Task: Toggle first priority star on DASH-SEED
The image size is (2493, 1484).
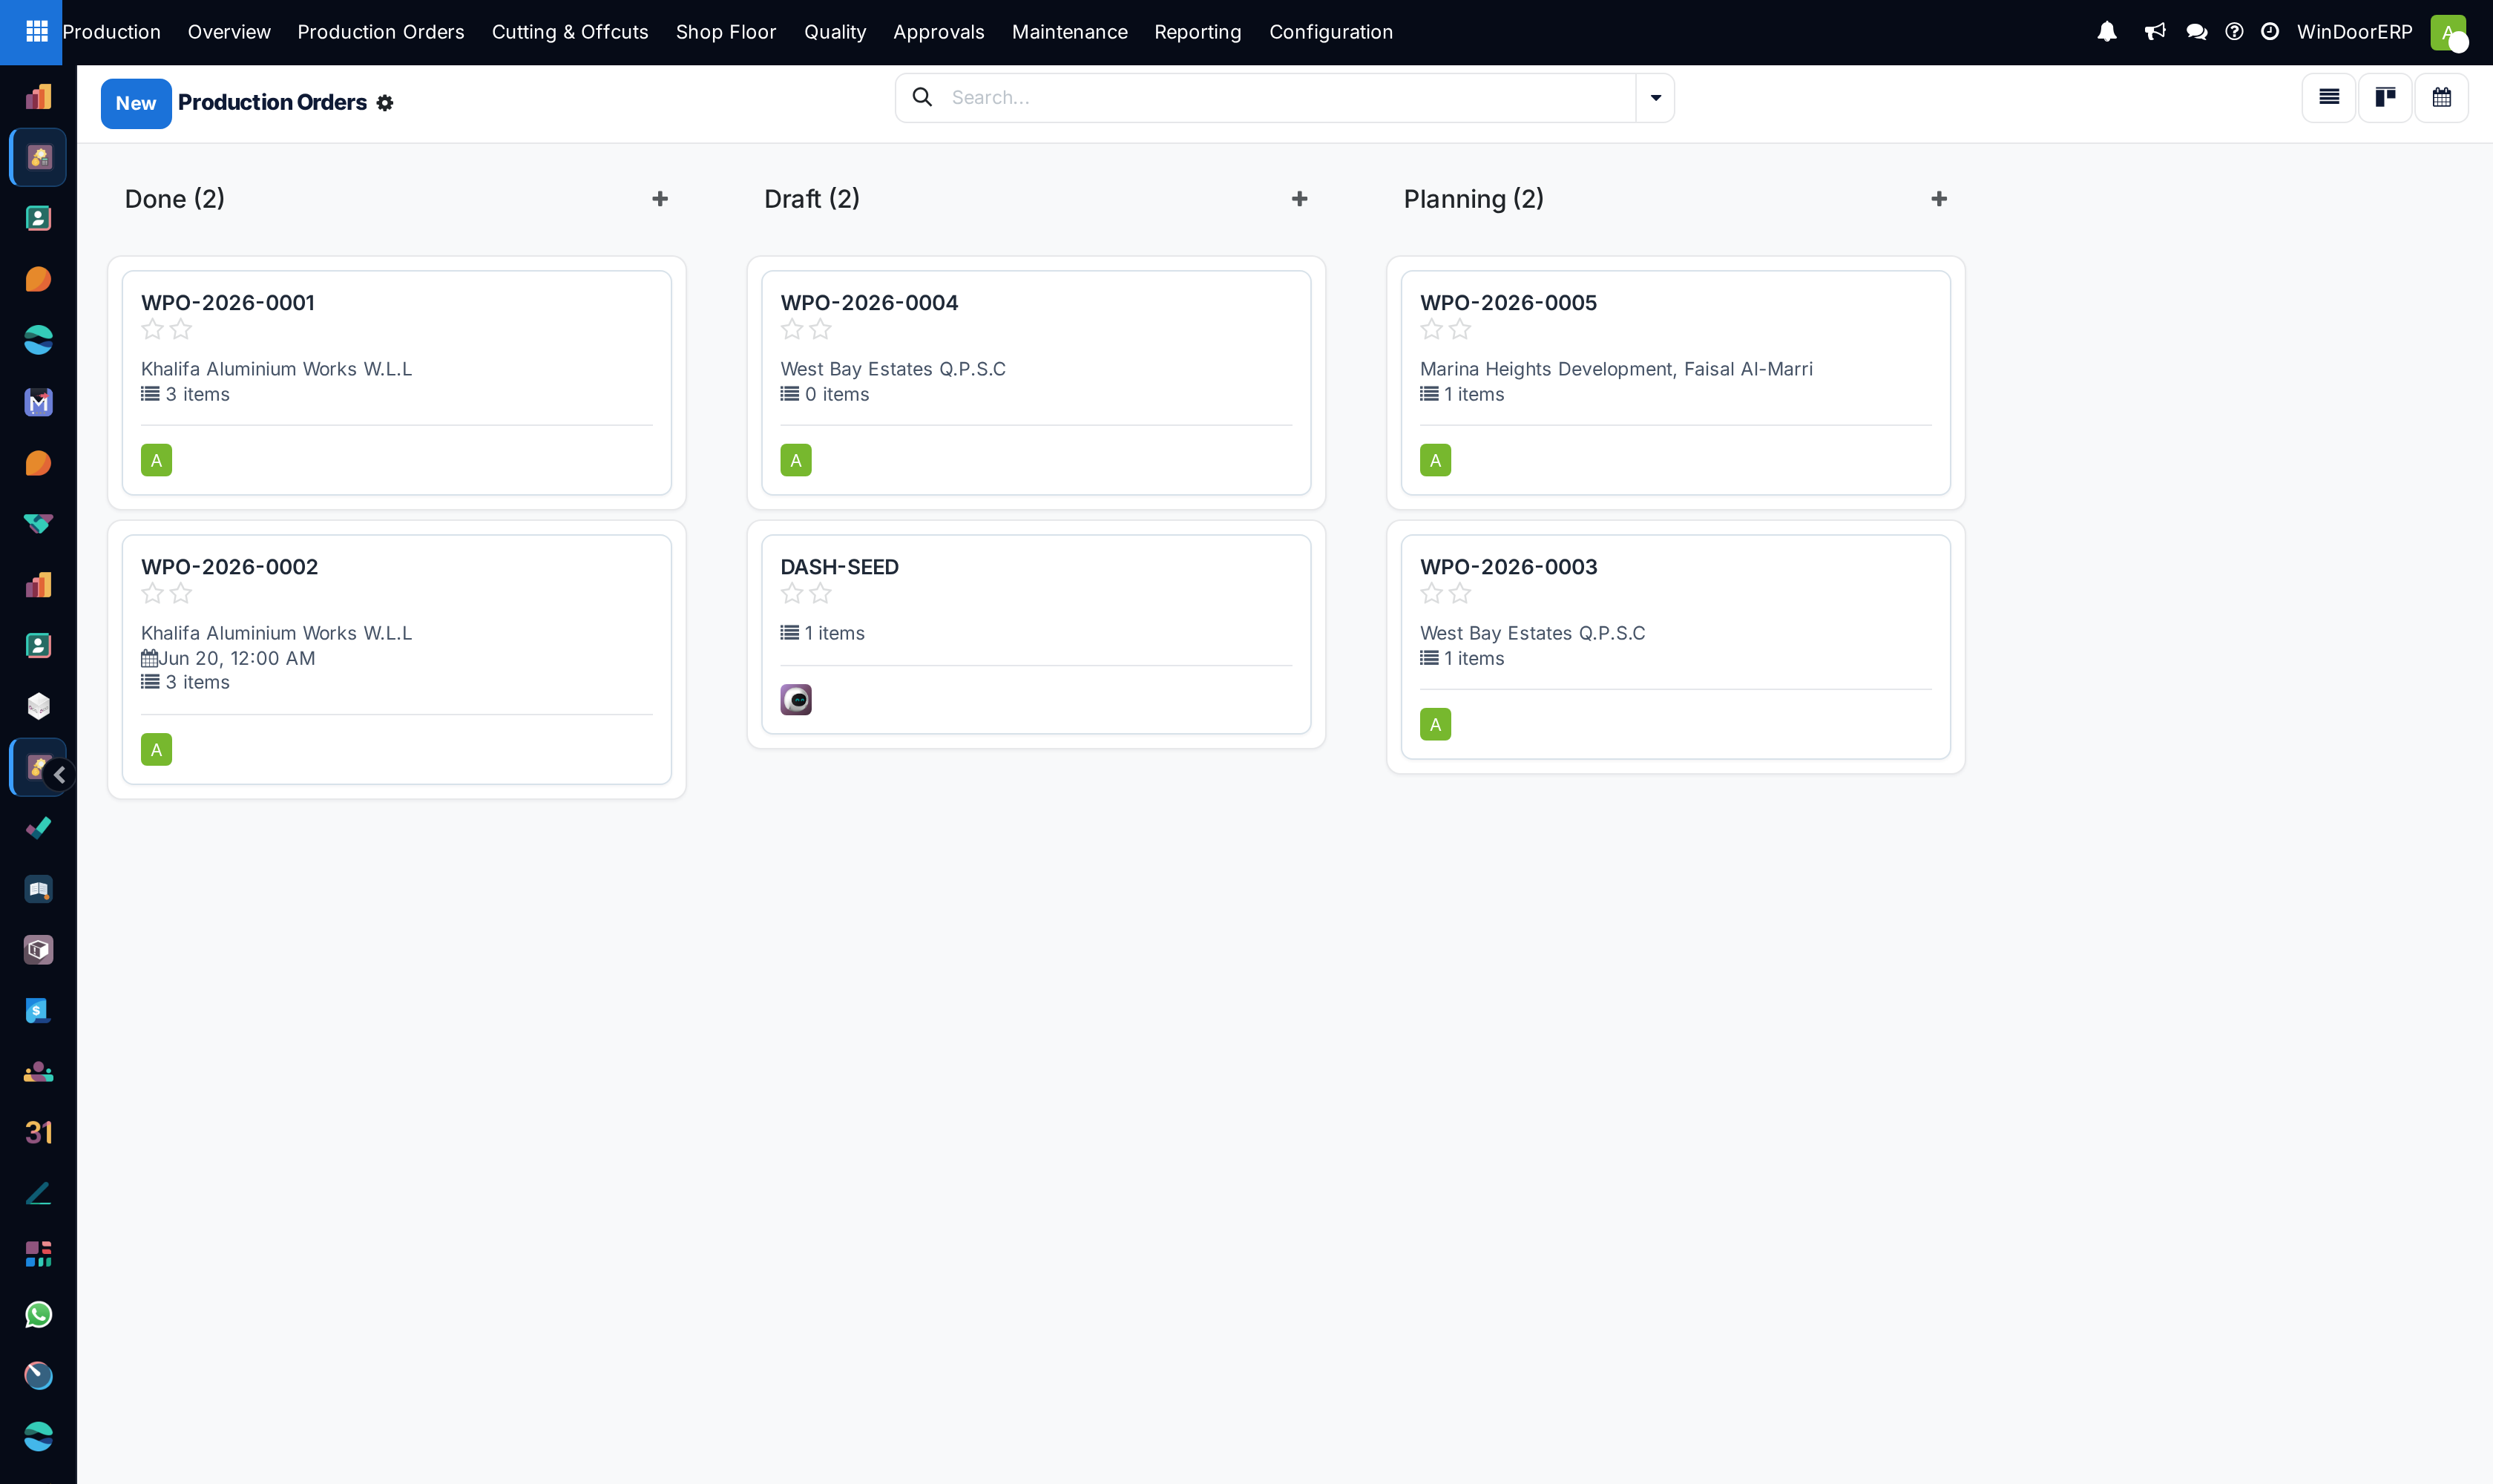Action: point(792,593)
